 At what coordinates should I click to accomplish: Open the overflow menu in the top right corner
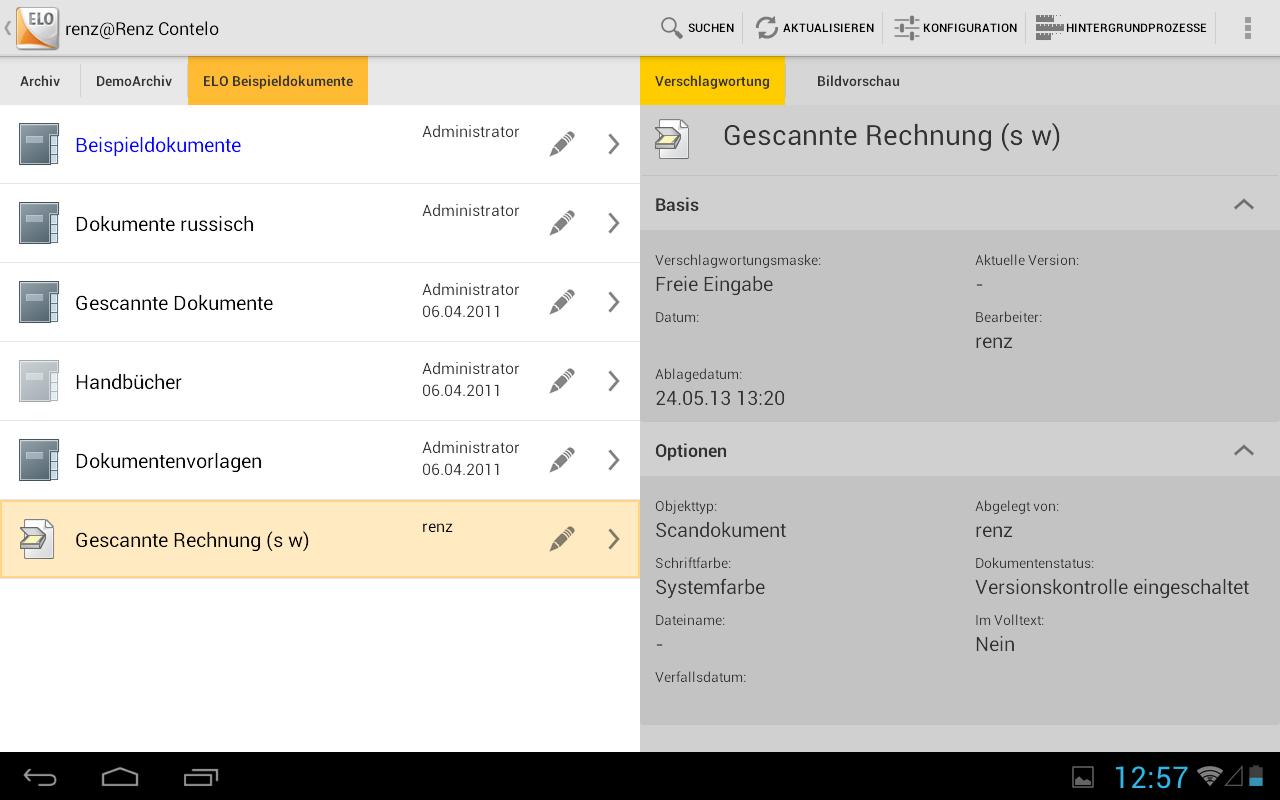pyautogui.click(x=1248, y=28)
